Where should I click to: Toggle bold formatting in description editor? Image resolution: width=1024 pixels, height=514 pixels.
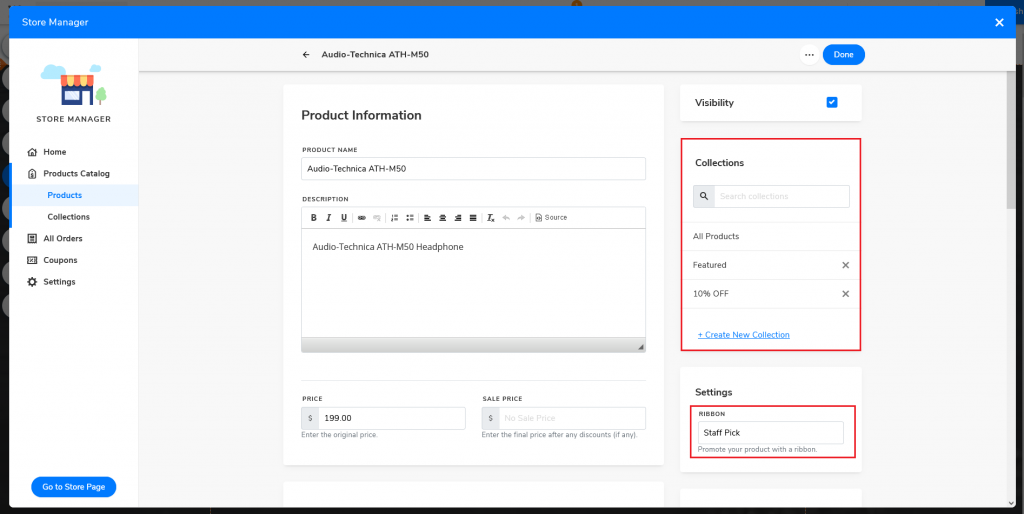coord(313,217)
